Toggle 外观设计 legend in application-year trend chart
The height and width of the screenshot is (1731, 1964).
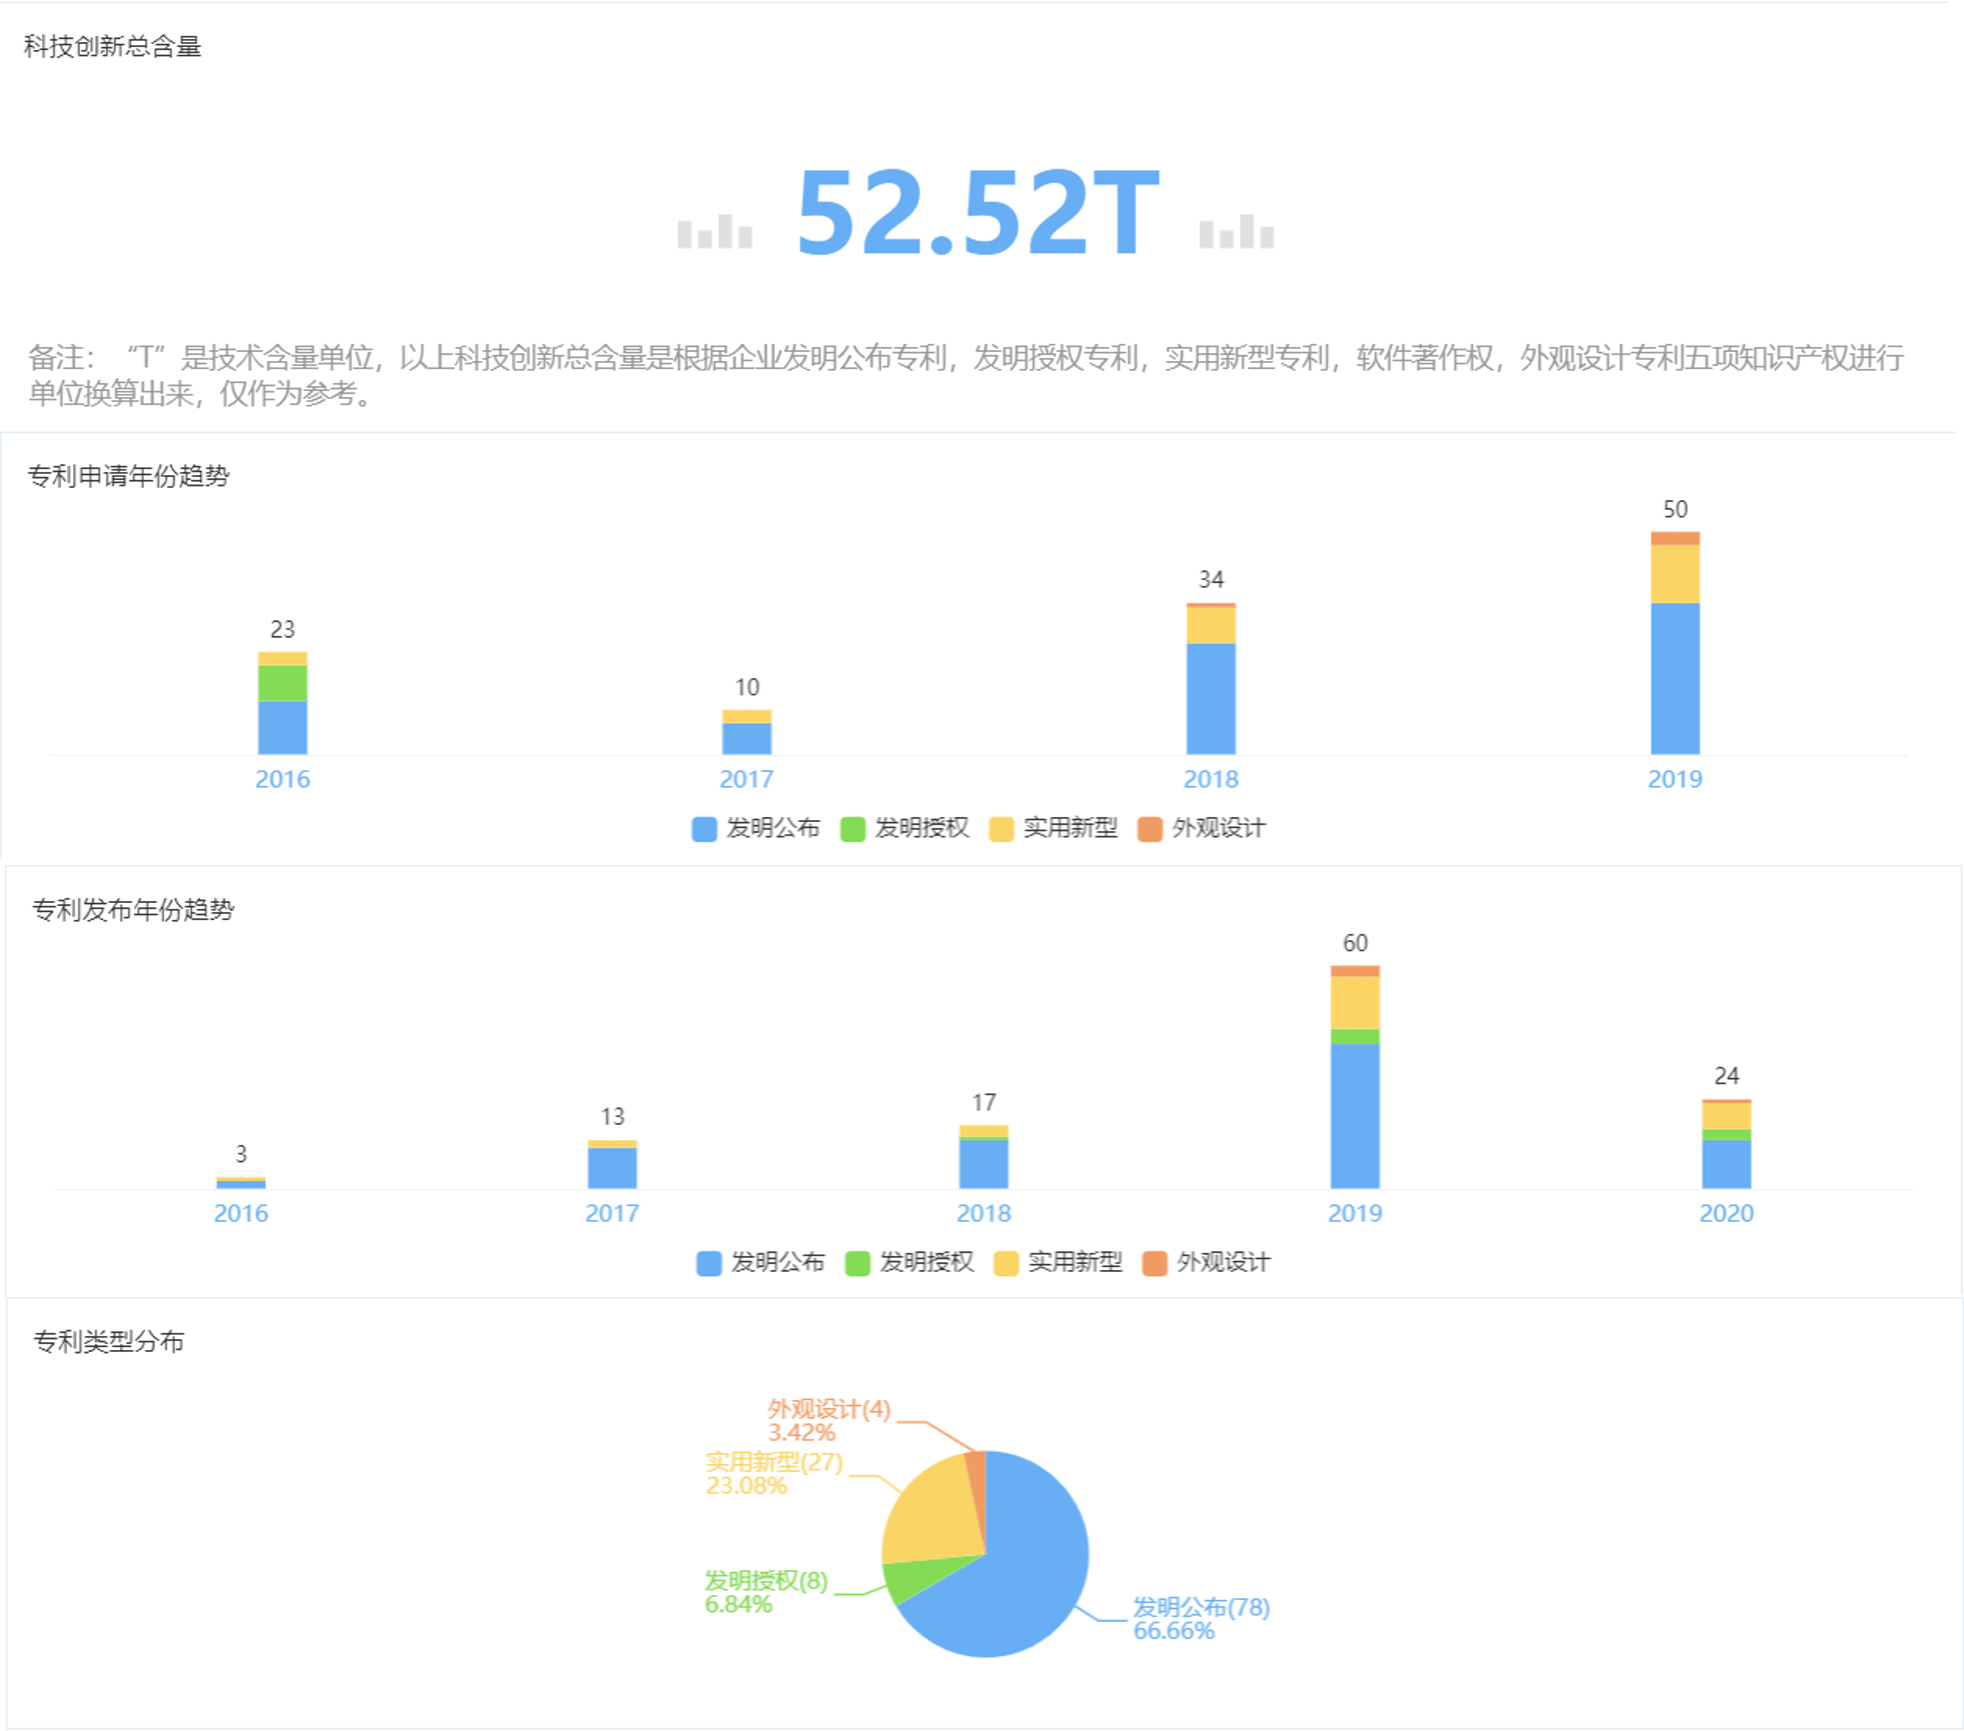tap(1202, 828)
